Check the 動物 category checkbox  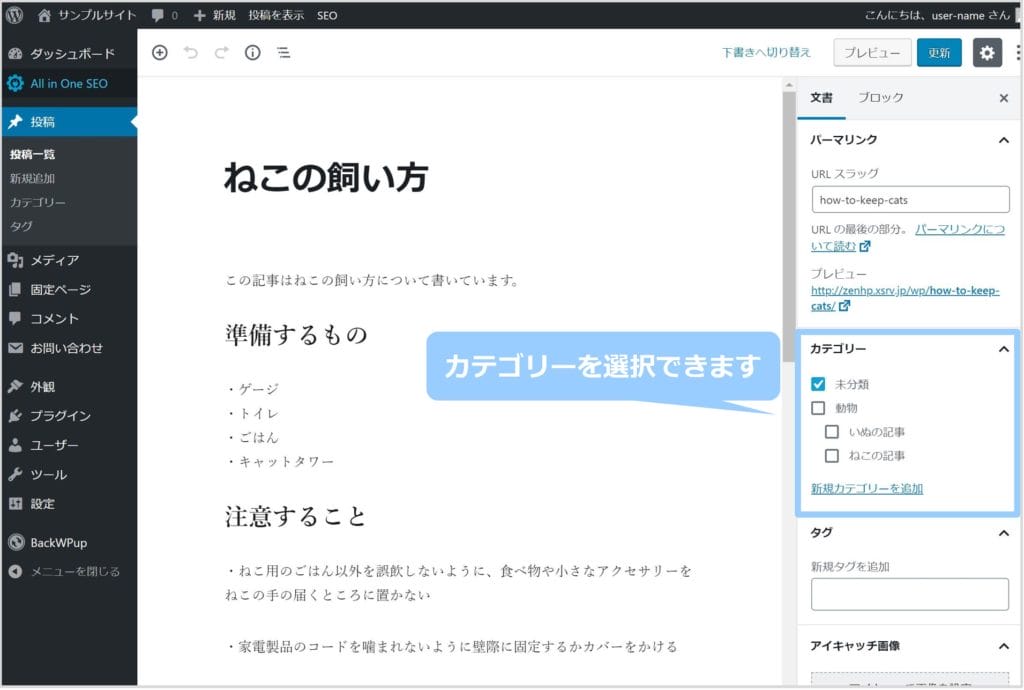[818, 408]
